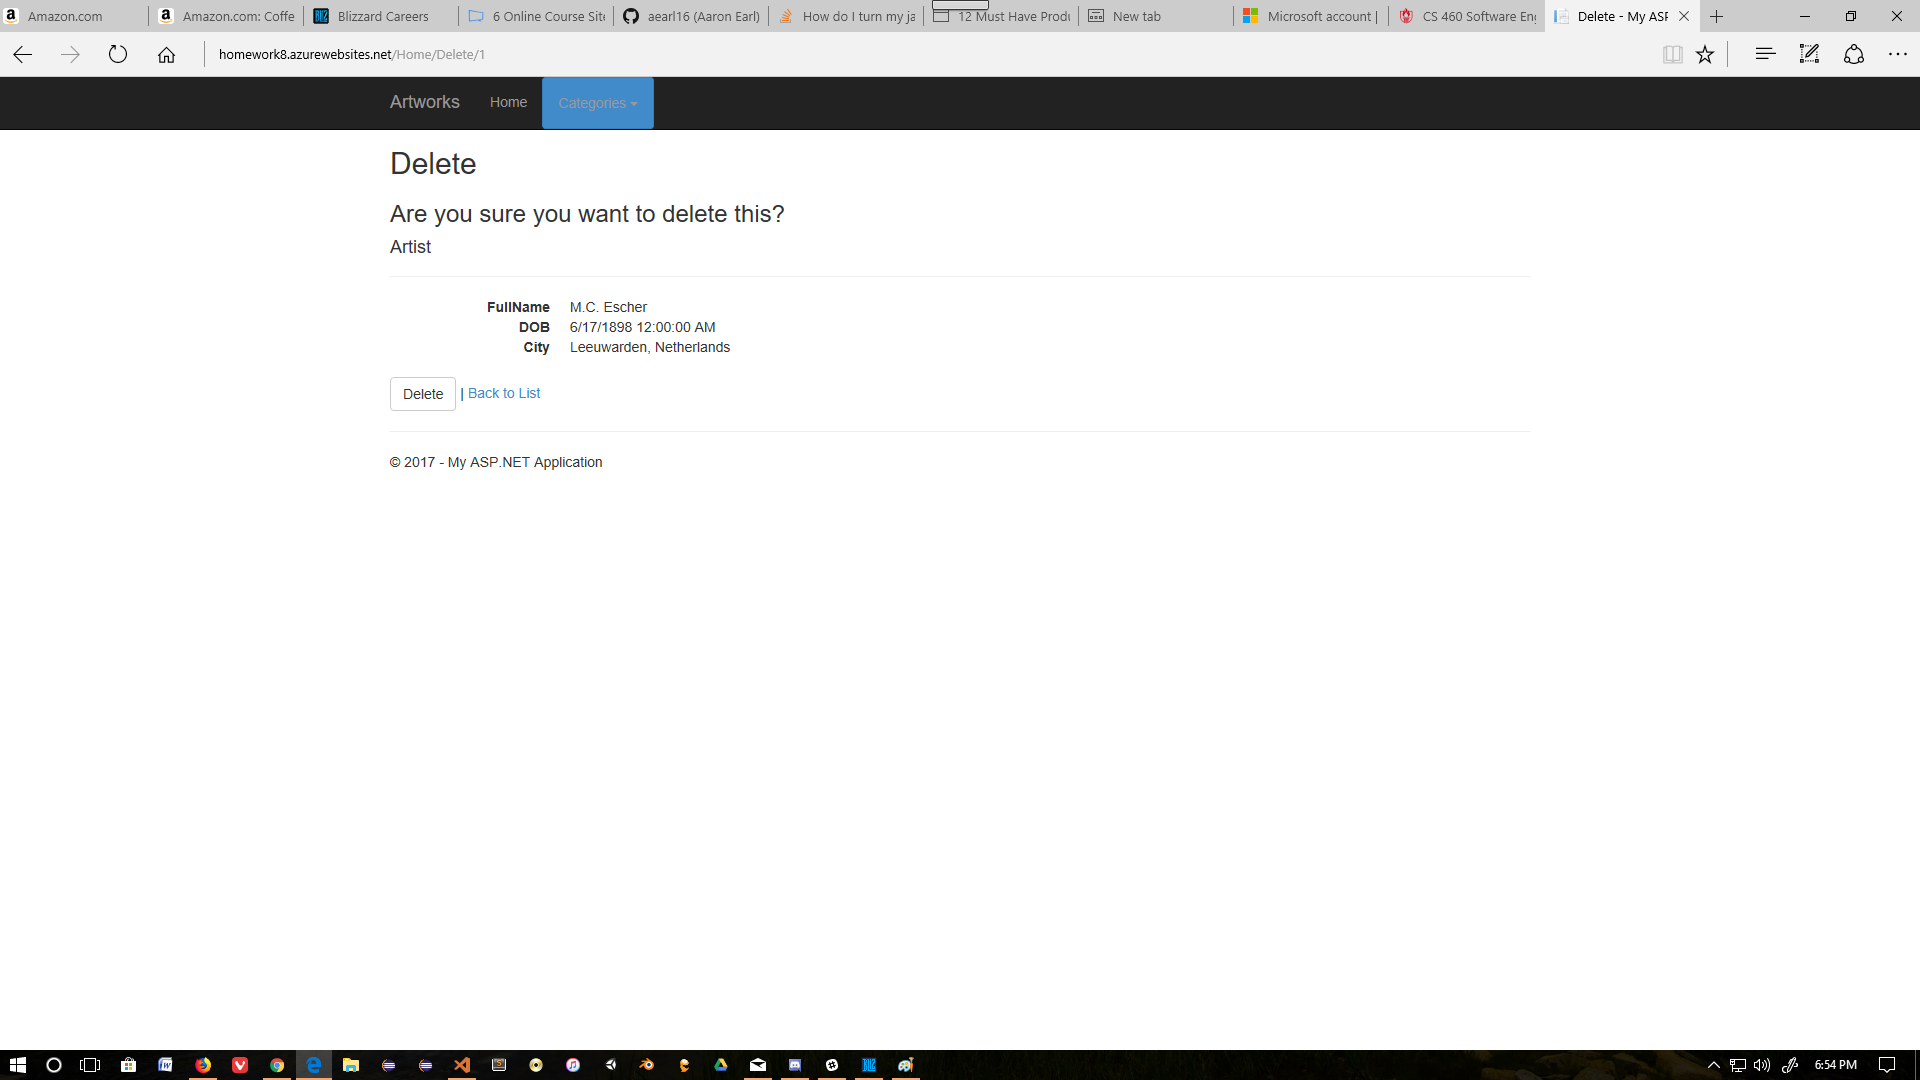Image resolution: width=1920 pixels, height=1080 pixels.
Task: Click the web note pen icon
Action: 1809,55
